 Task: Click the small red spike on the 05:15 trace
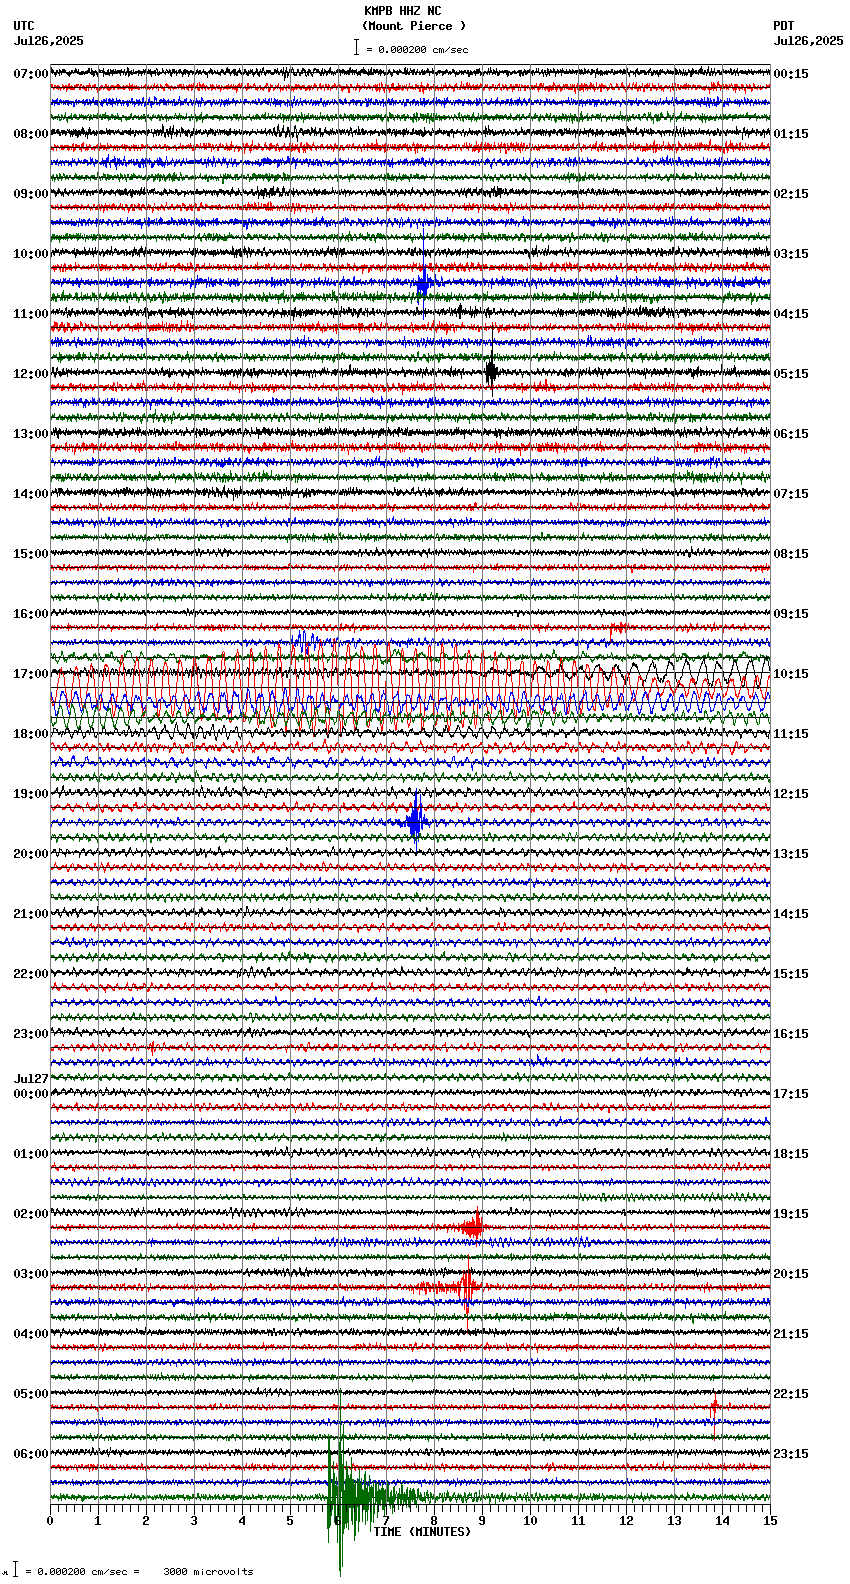point(714,1408)
